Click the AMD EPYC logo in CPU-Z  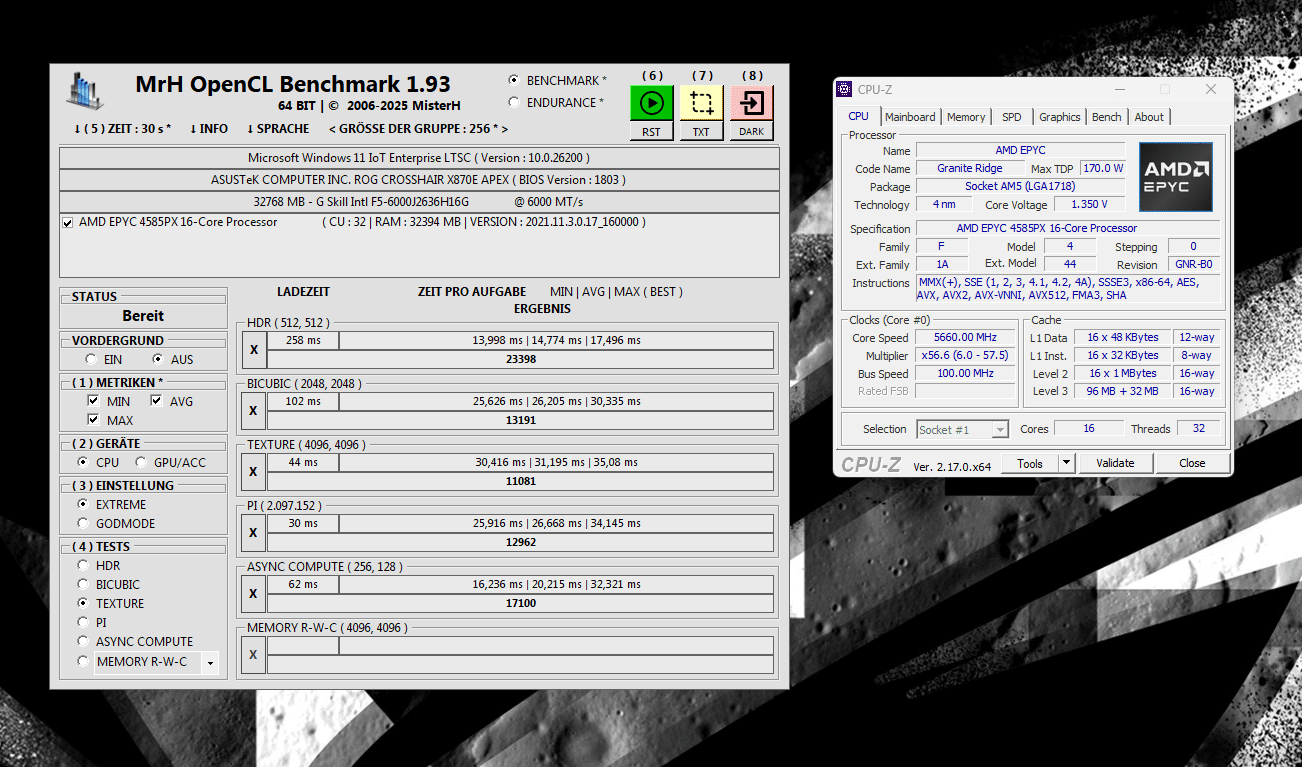1175,176
